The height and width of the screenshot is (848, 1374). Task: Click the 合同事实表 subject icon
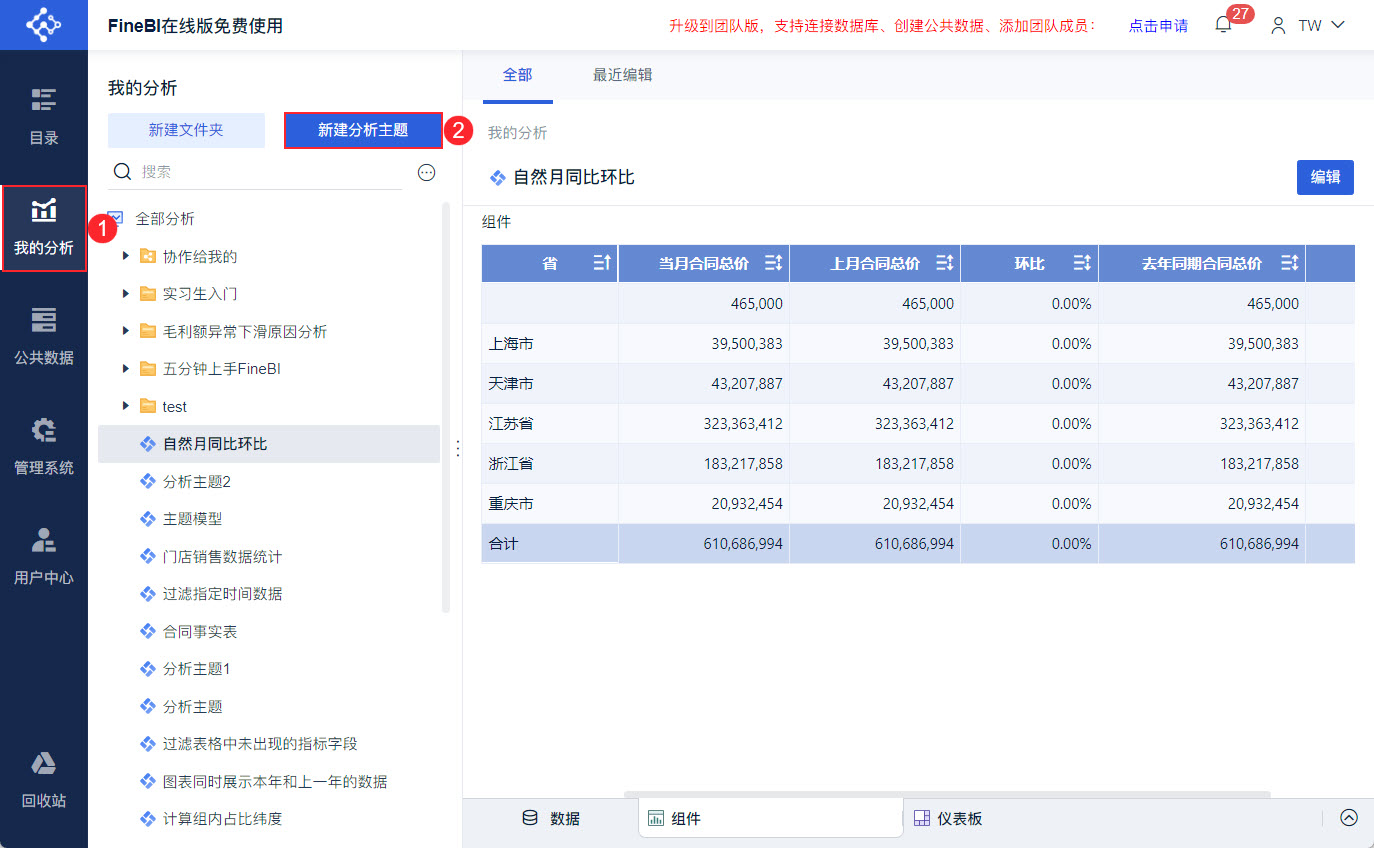147,632
